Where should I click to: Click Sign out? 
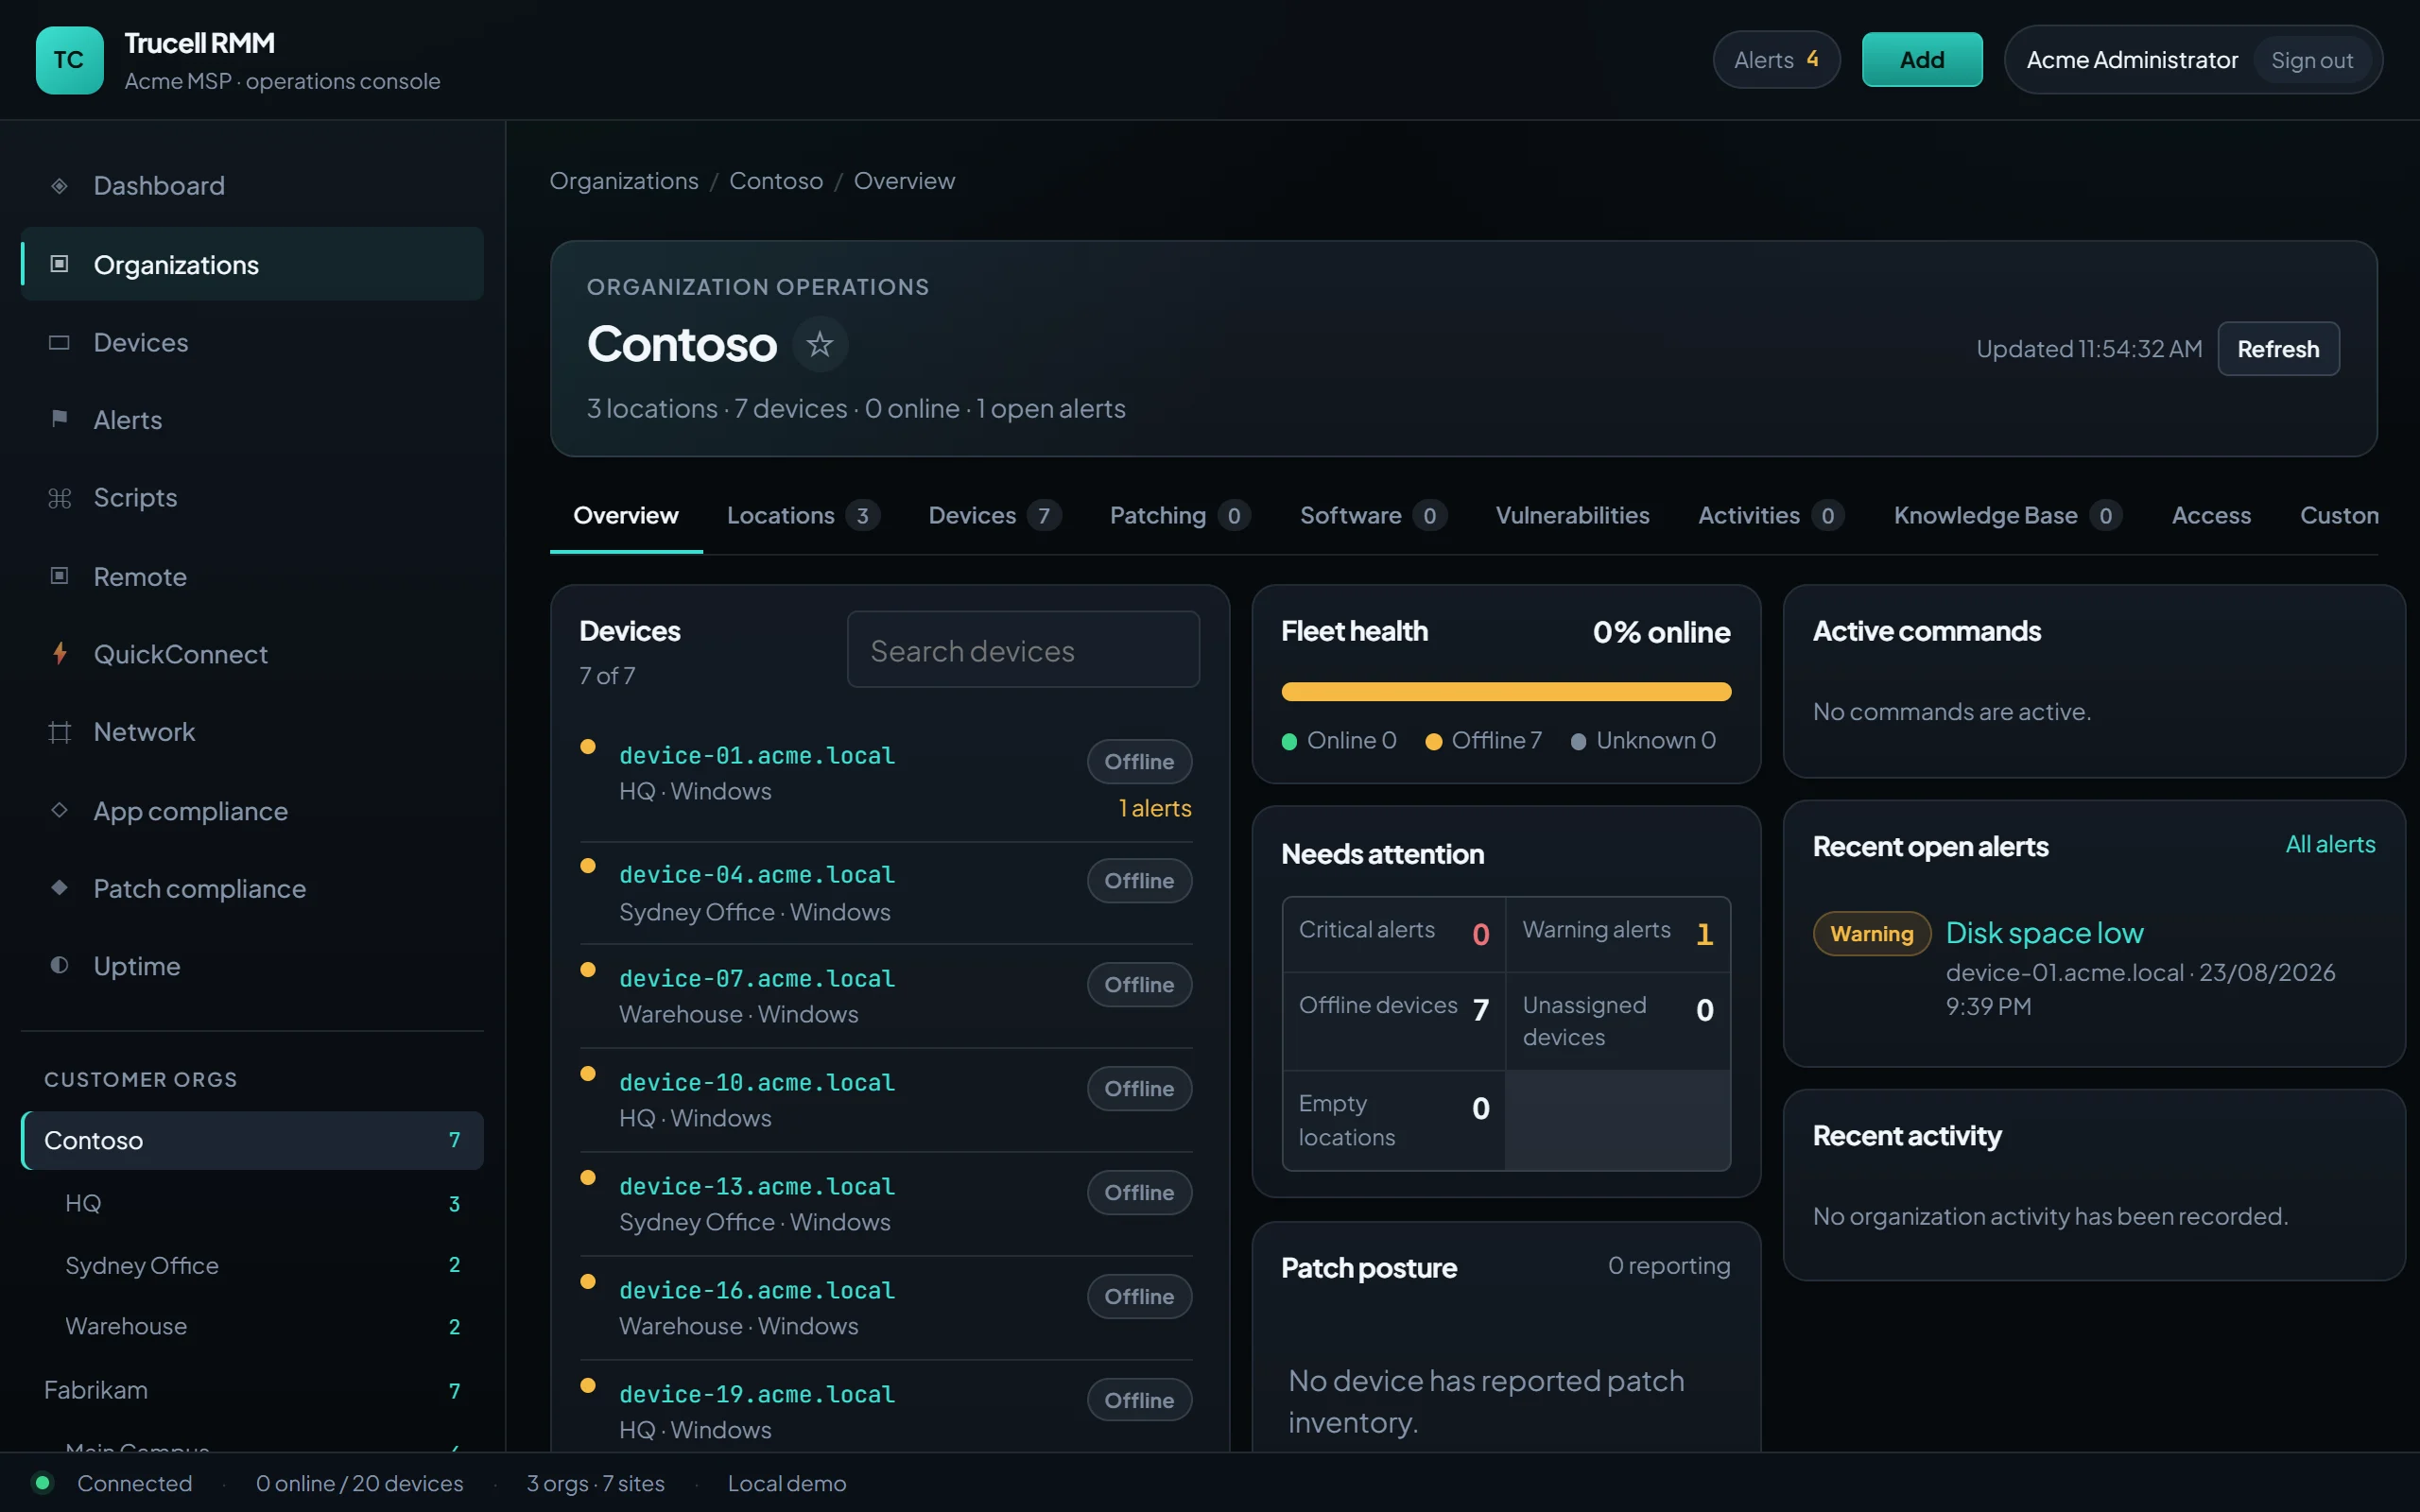coord(2311,60)
